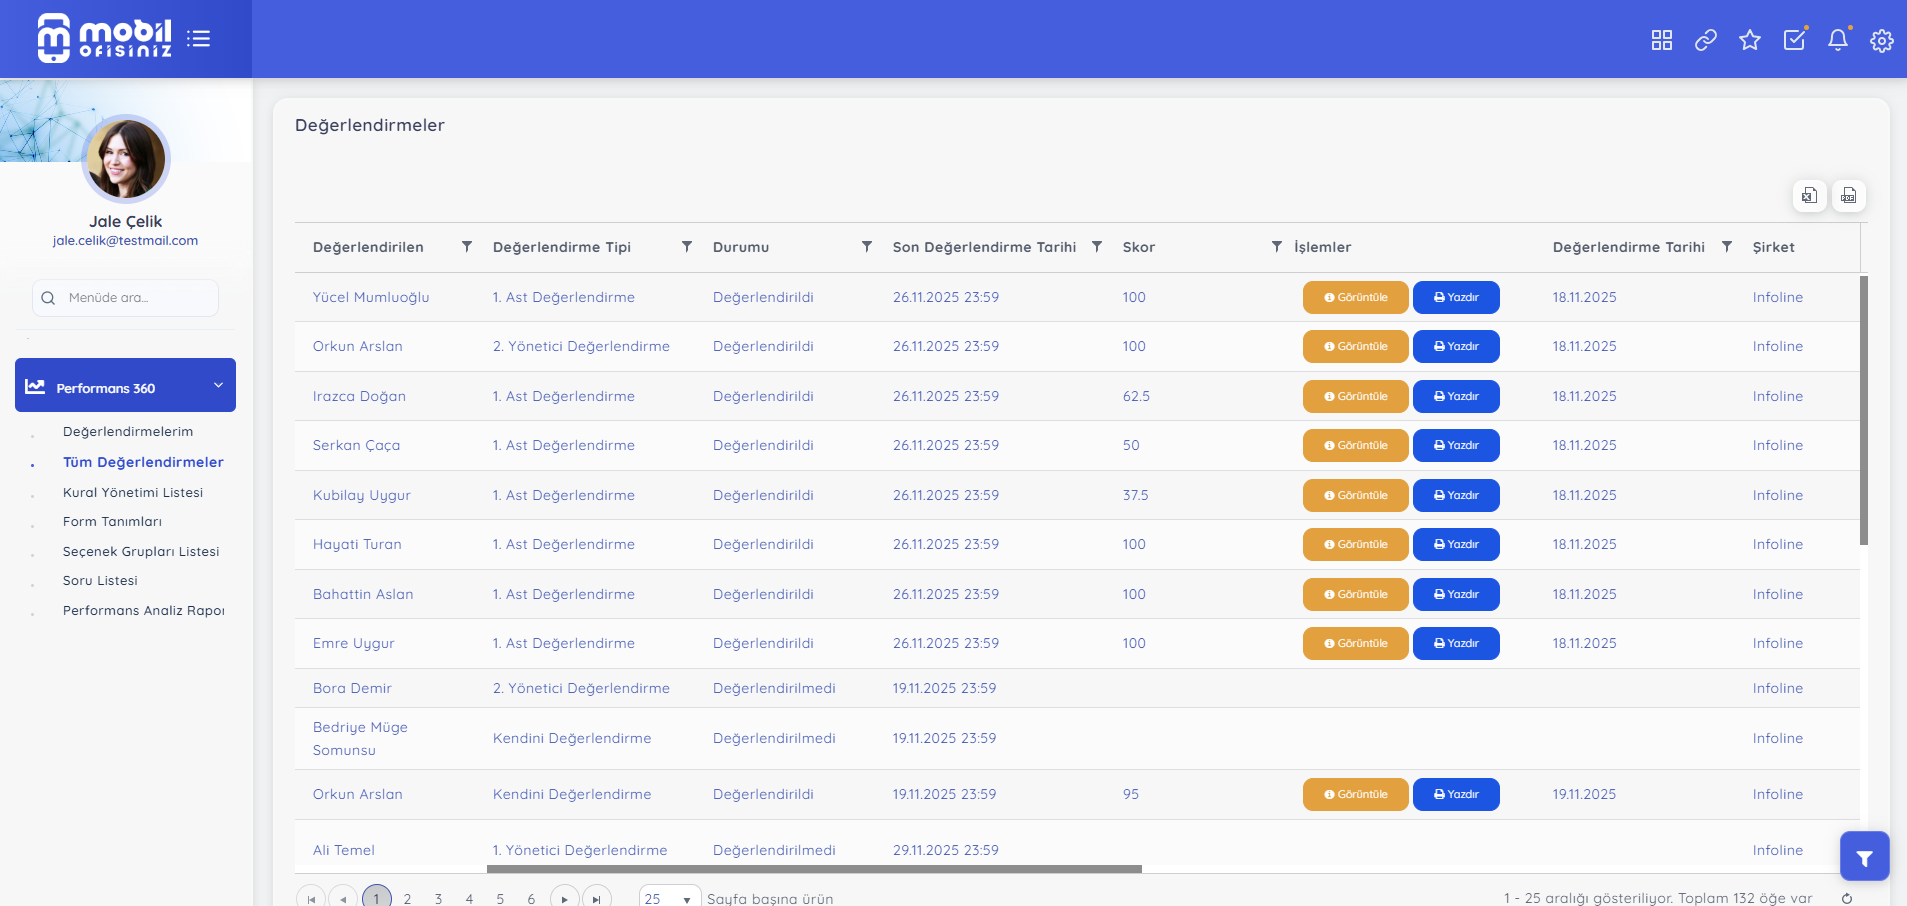This screenshot has width=1907, height=906.
Task: Select Kural Yönetimi Listesi menu item
Action: 133,493
